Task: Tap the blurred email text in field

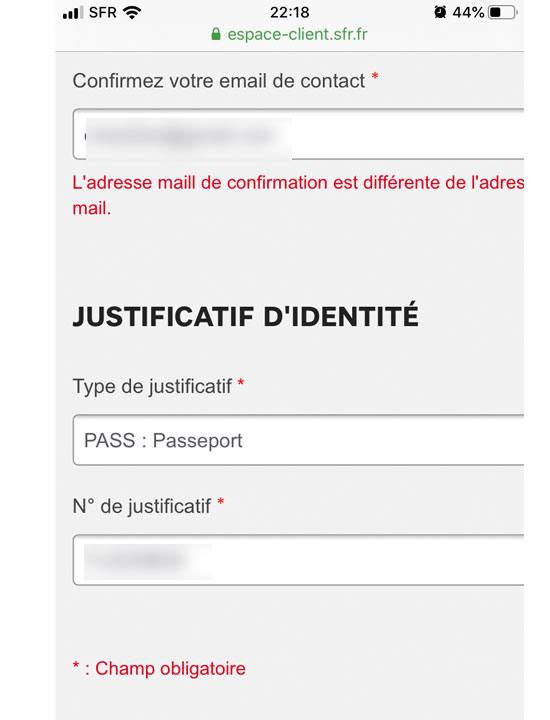Action: tap(188, 137)
